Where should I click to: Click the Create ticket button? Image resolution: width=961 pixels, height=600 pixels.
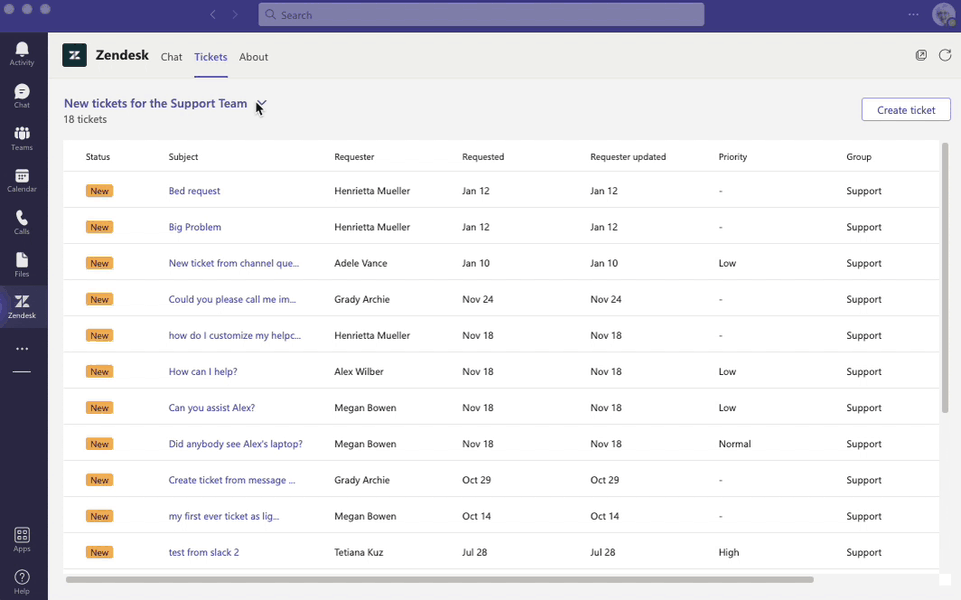(x=906, y=110)
